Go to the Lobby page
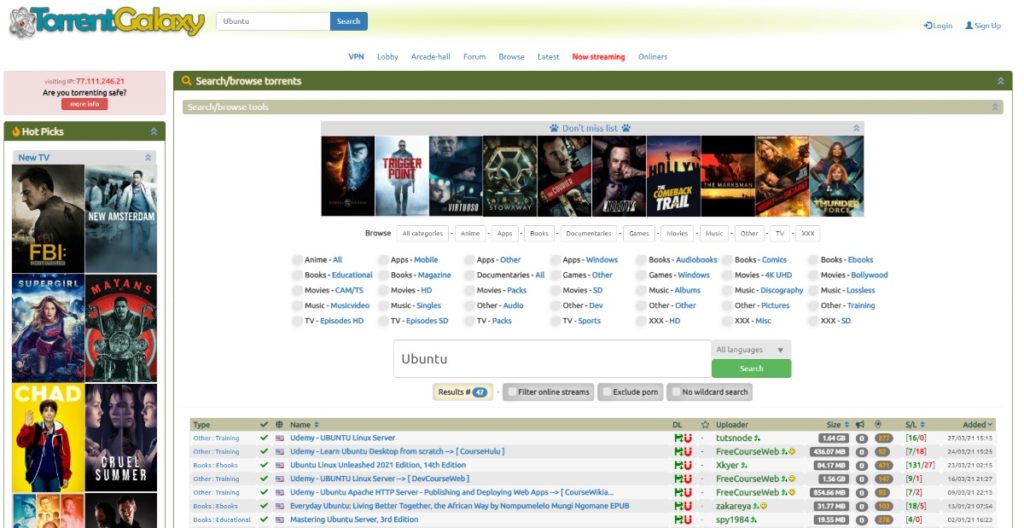Viewport: 1024px width, 528px height. pos(387,57)
